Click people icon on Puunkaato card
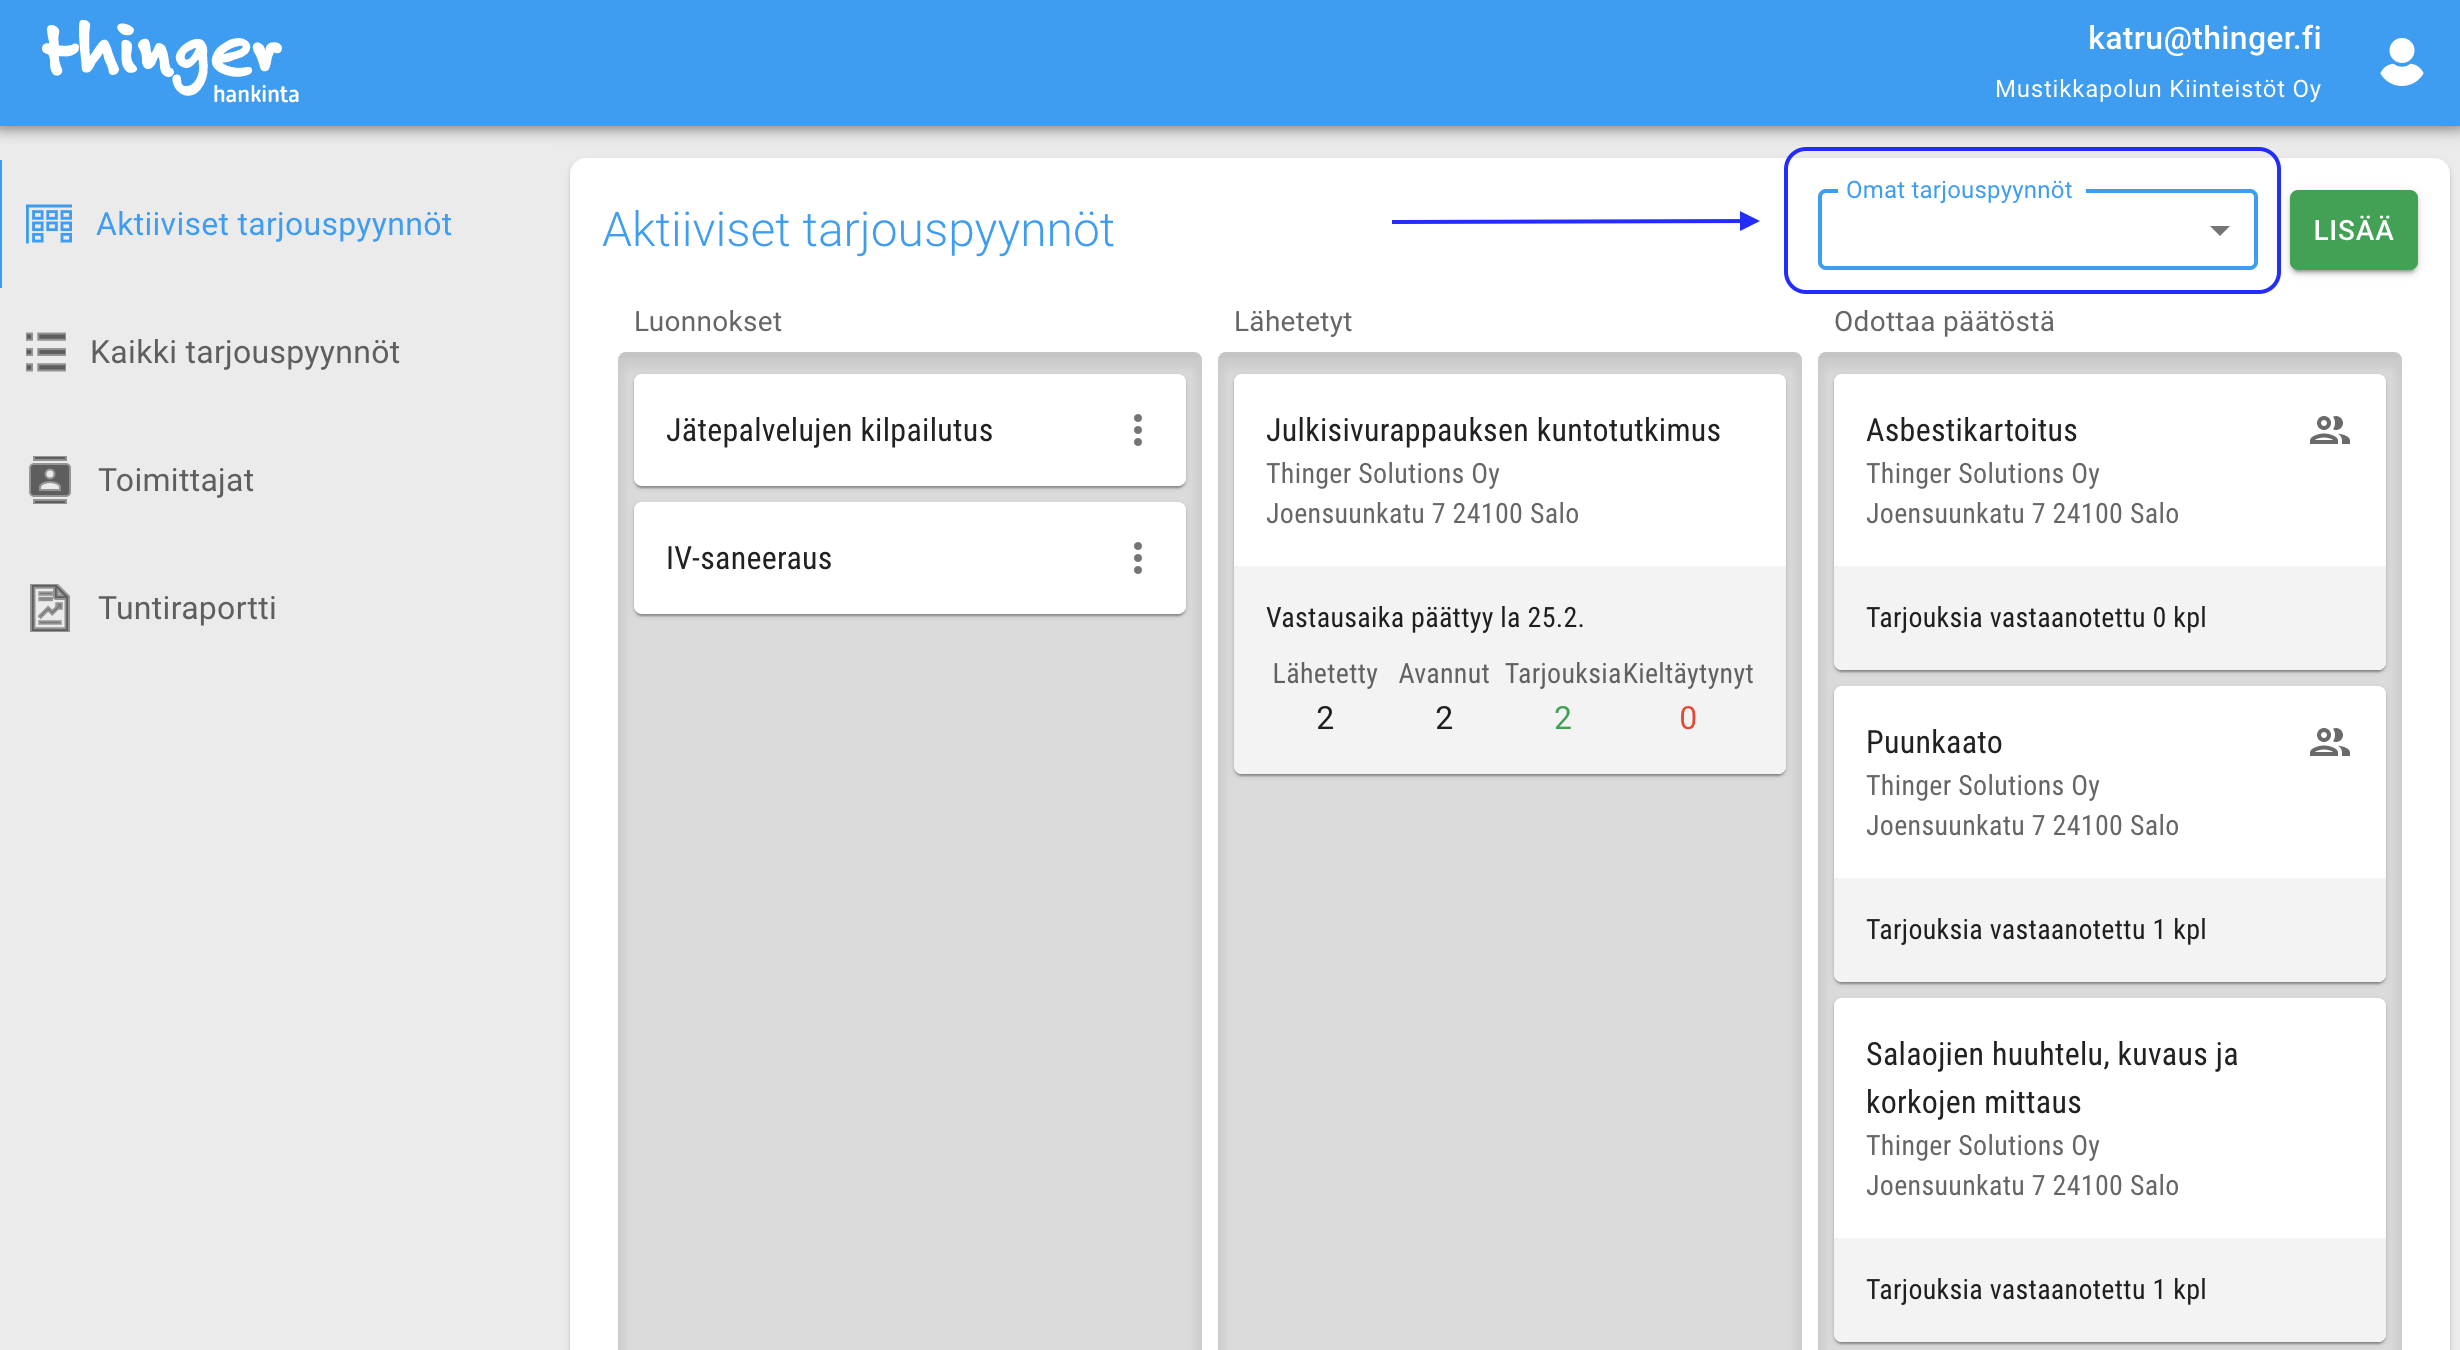 pos(2329,742)
